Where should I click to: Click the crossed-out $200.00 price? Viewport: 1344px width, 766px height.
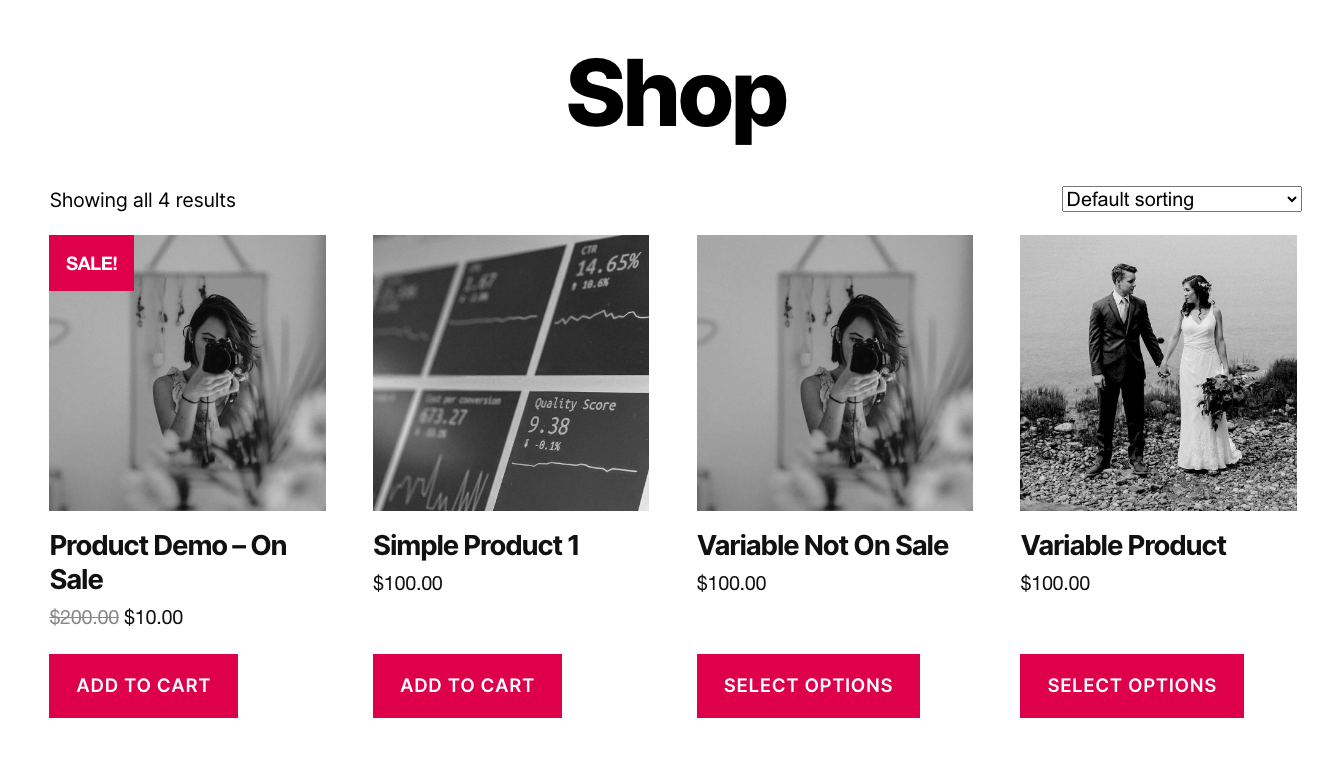point(84,618)
